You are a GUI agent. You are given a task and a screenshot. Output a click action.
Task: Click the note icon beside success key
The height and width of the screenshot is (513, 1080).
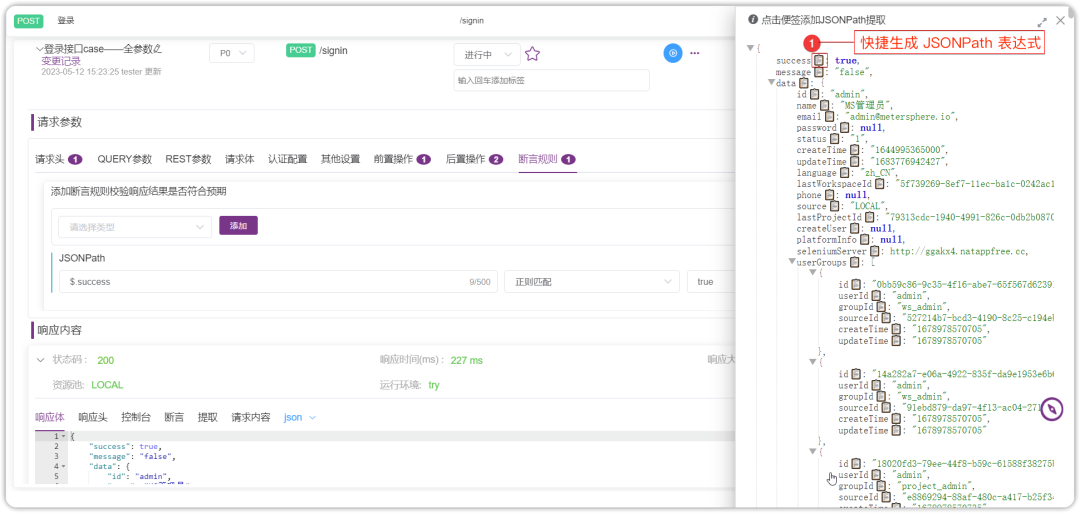tap(818, 61)
